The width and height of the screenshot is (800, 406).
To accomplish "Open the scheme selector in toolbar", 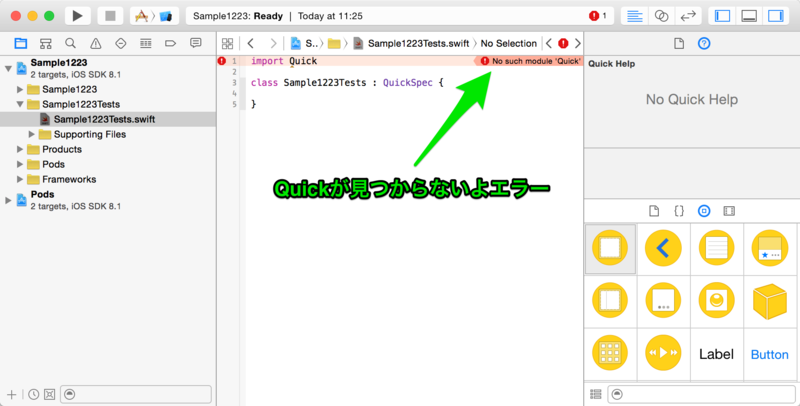I will click(154, 16).
